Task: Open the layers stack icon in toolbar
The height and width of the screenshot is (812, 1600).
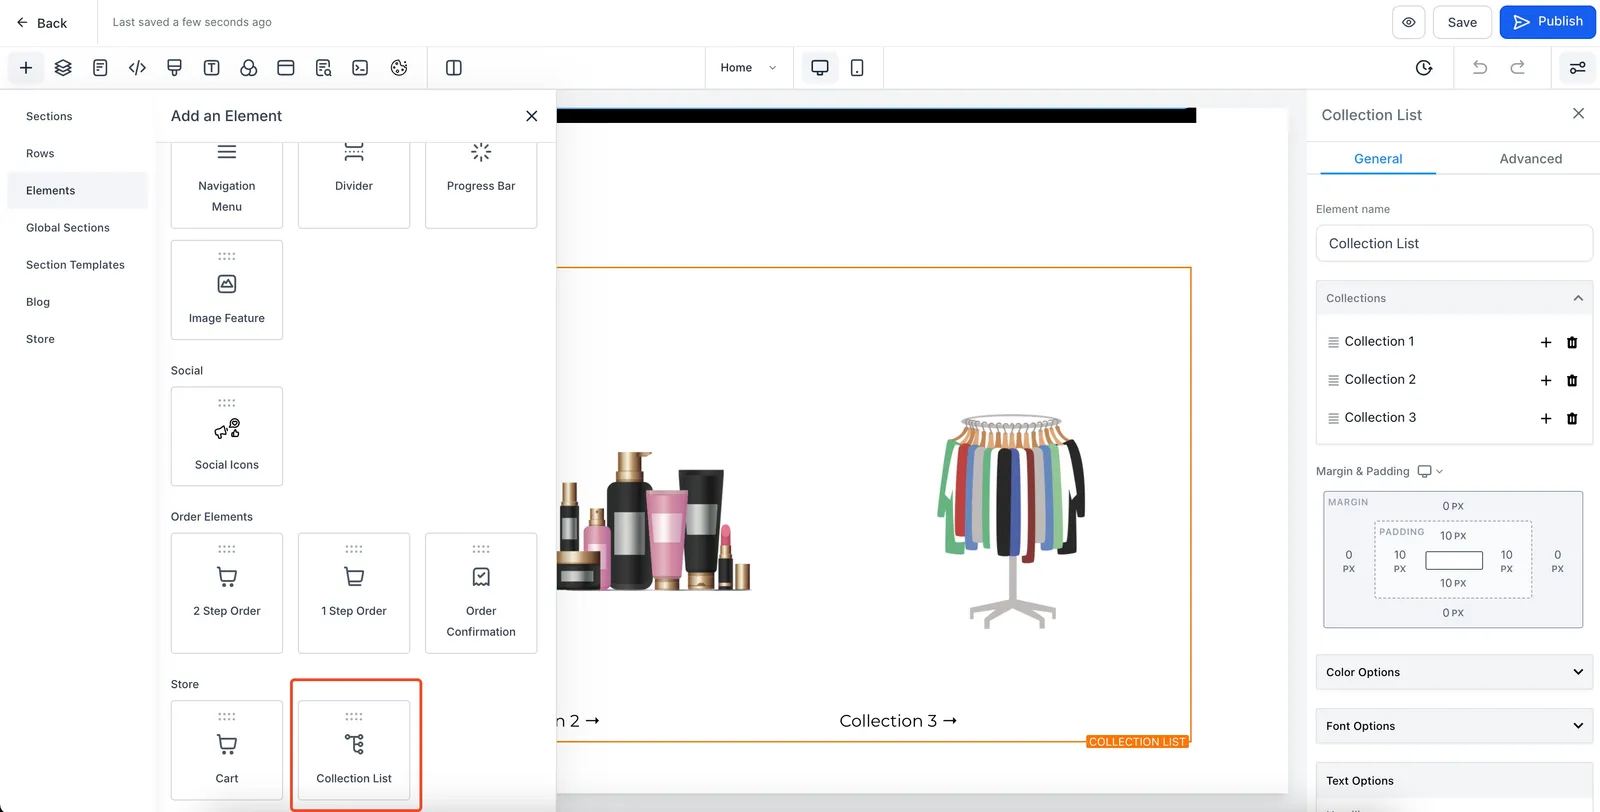Action: point(63,68)
